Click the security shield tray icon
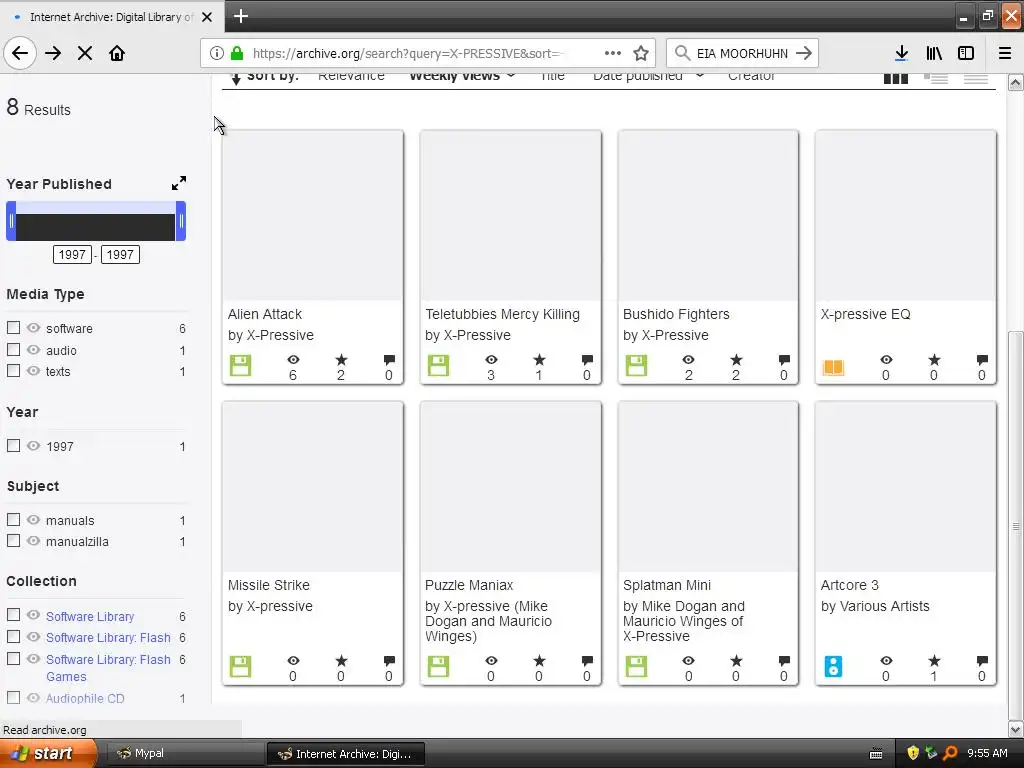Screen dimensions: 1024x768 click(x=913, y=753)
